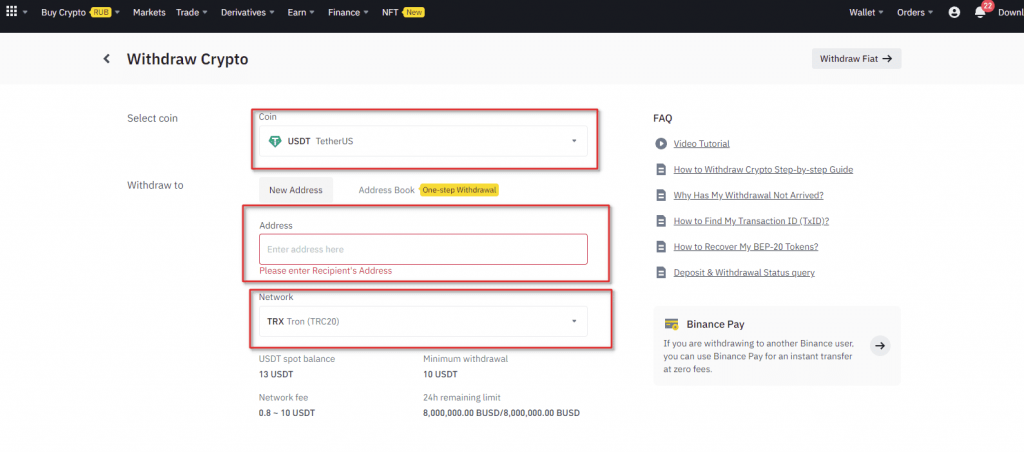Click document icon beside Status query FAQ
1024x452 pixels.
661,272
